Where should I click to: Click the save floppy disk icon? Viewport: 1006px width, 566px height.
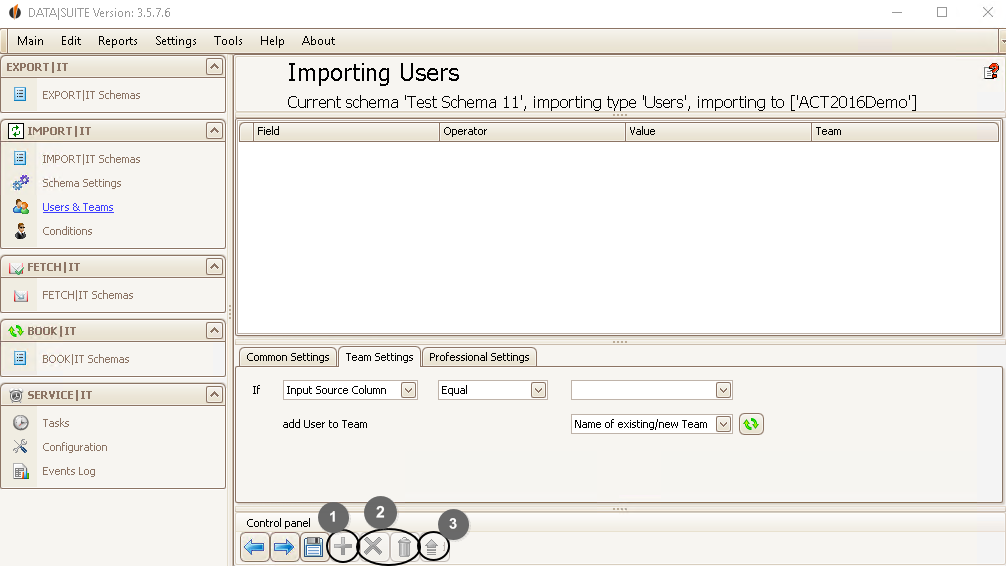(313, 547)
